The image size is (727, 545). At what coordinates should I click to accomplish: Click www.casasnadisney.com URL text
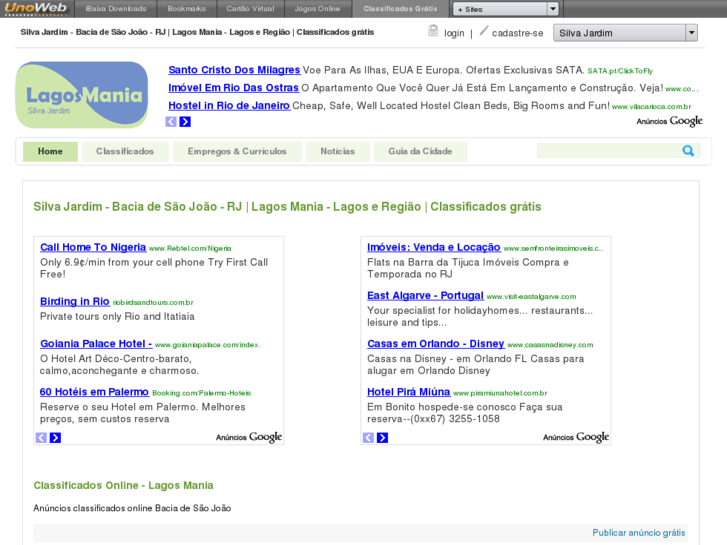550,345
